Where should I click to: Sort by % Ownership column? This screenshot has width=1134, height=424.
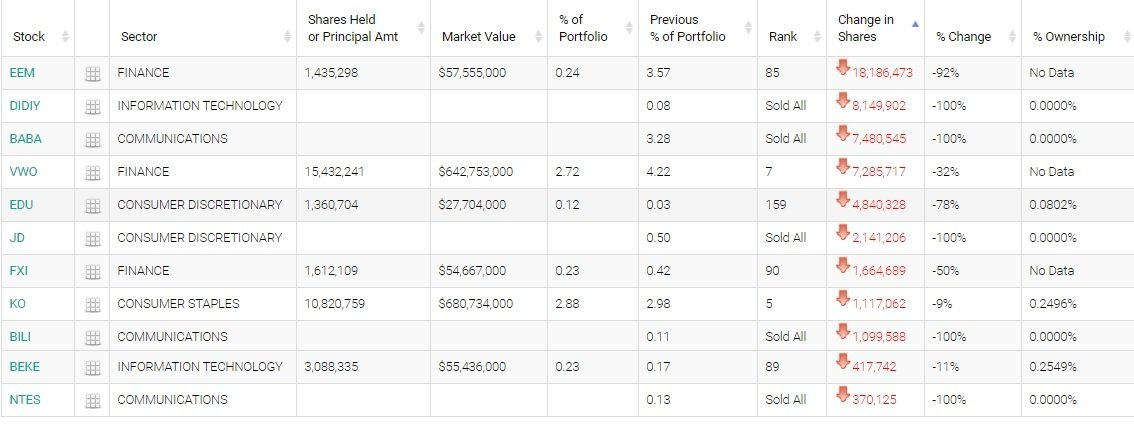coord(1069,37)
